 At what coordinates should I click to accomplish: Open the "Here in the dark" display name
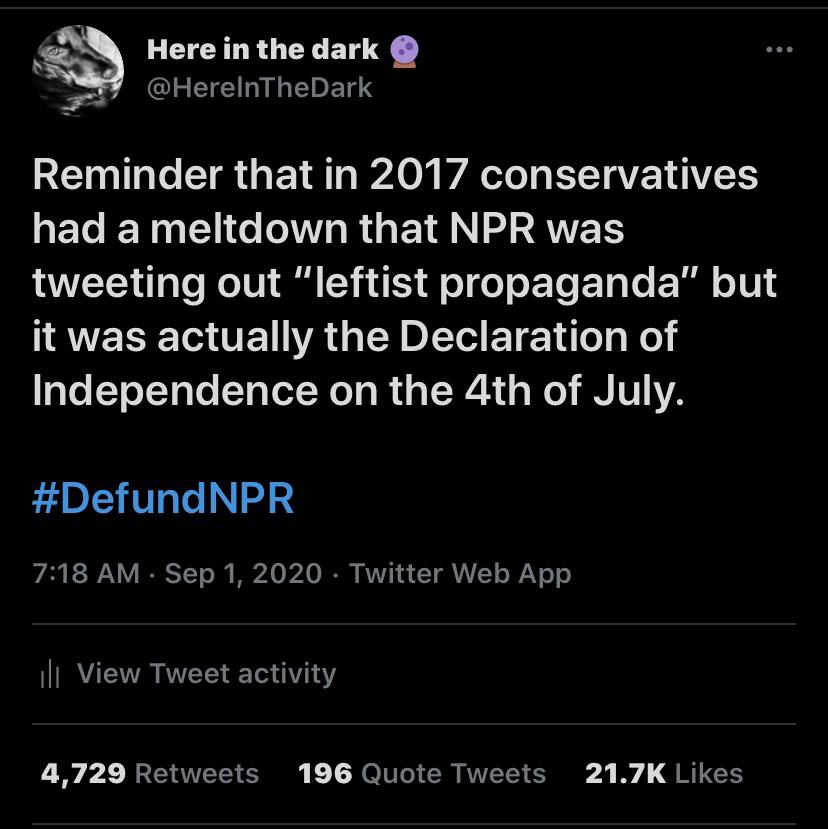click(x=262, y=50)
